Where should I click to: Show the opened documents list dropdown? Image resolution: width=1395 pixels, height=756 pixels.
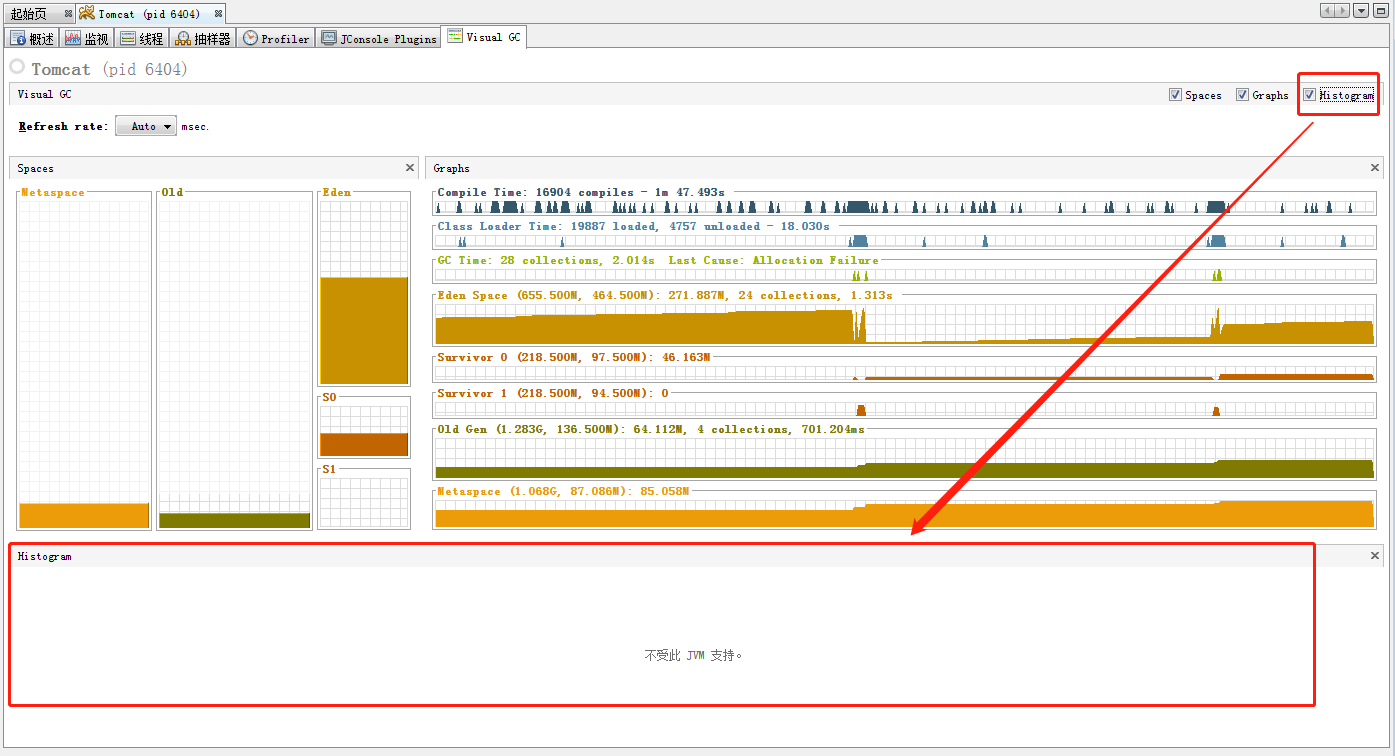pos(1361,11)
